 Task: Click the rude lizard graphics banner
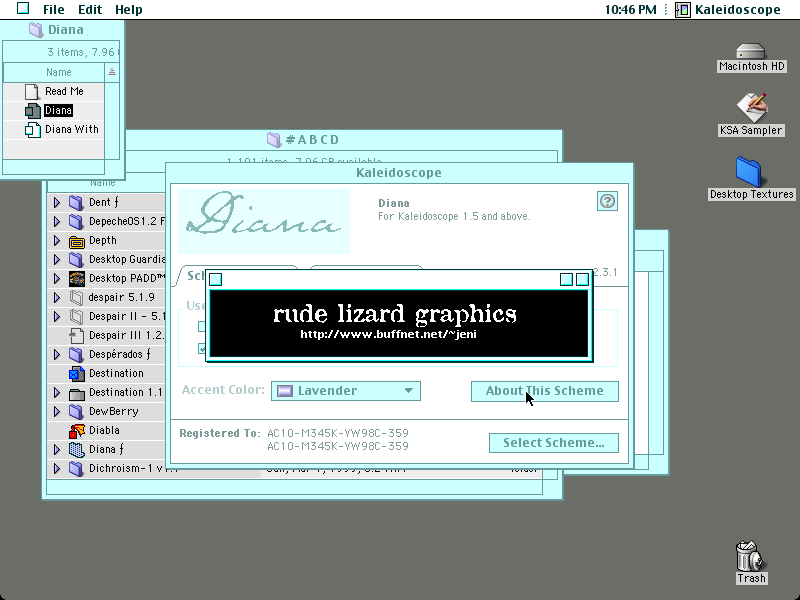click(399, 323)
